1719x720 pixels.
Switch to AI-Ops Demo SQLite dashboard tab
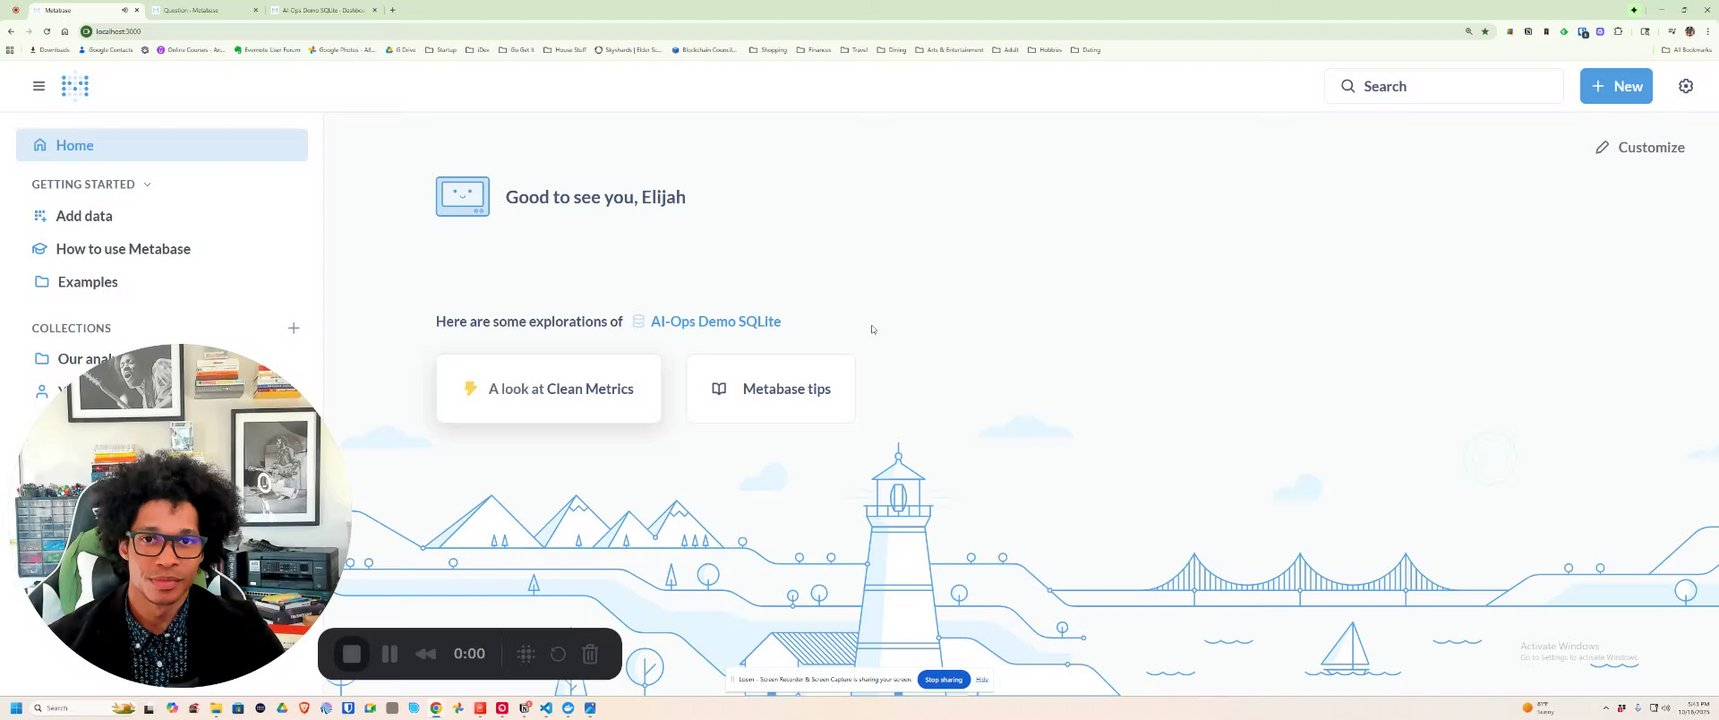pyautogui.click(x=324, y=10)
